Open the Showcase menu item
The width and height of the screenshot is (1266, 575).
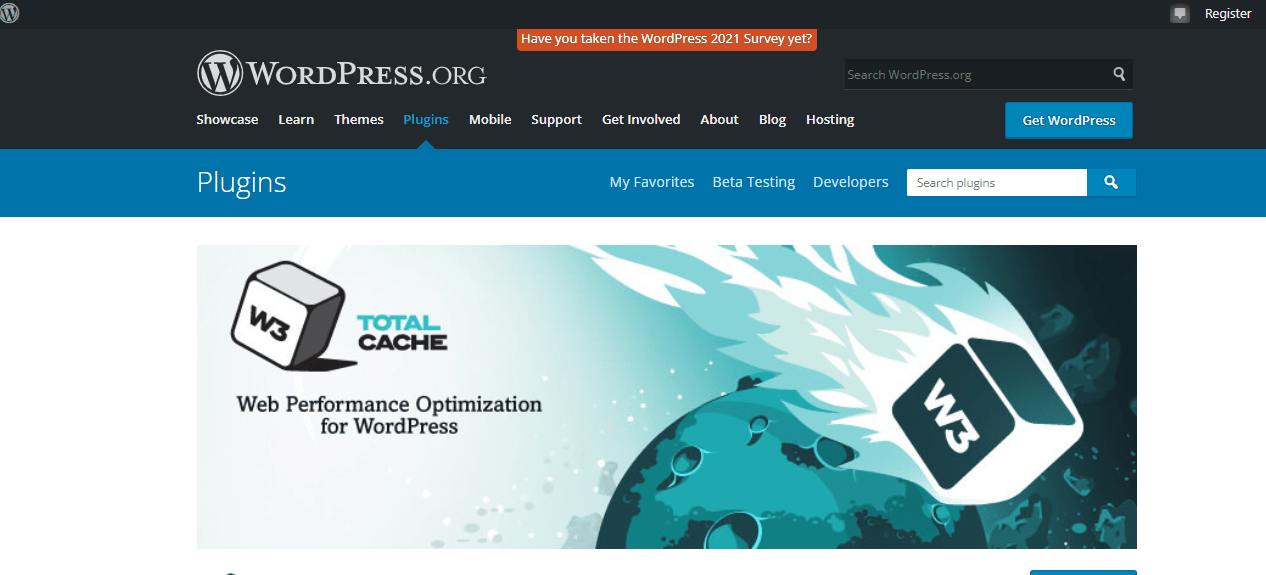coord(227,120)
